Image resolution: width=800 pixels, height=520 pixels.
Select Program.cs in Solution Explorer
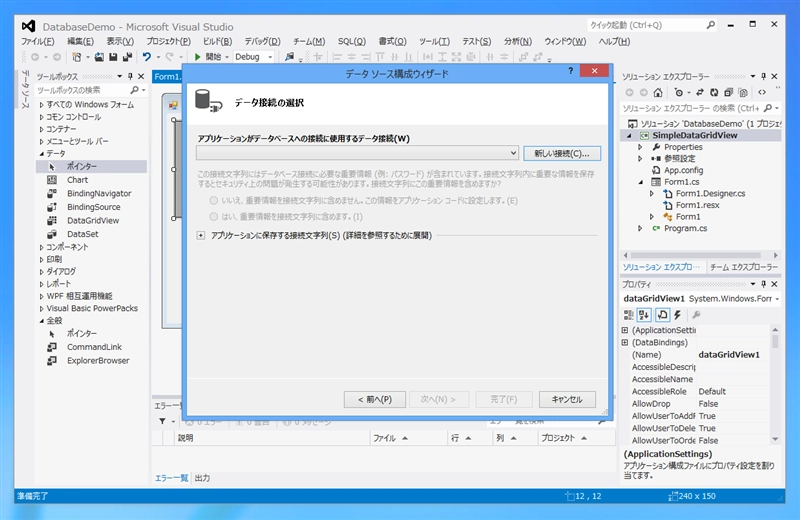click(x=685, y=229)
